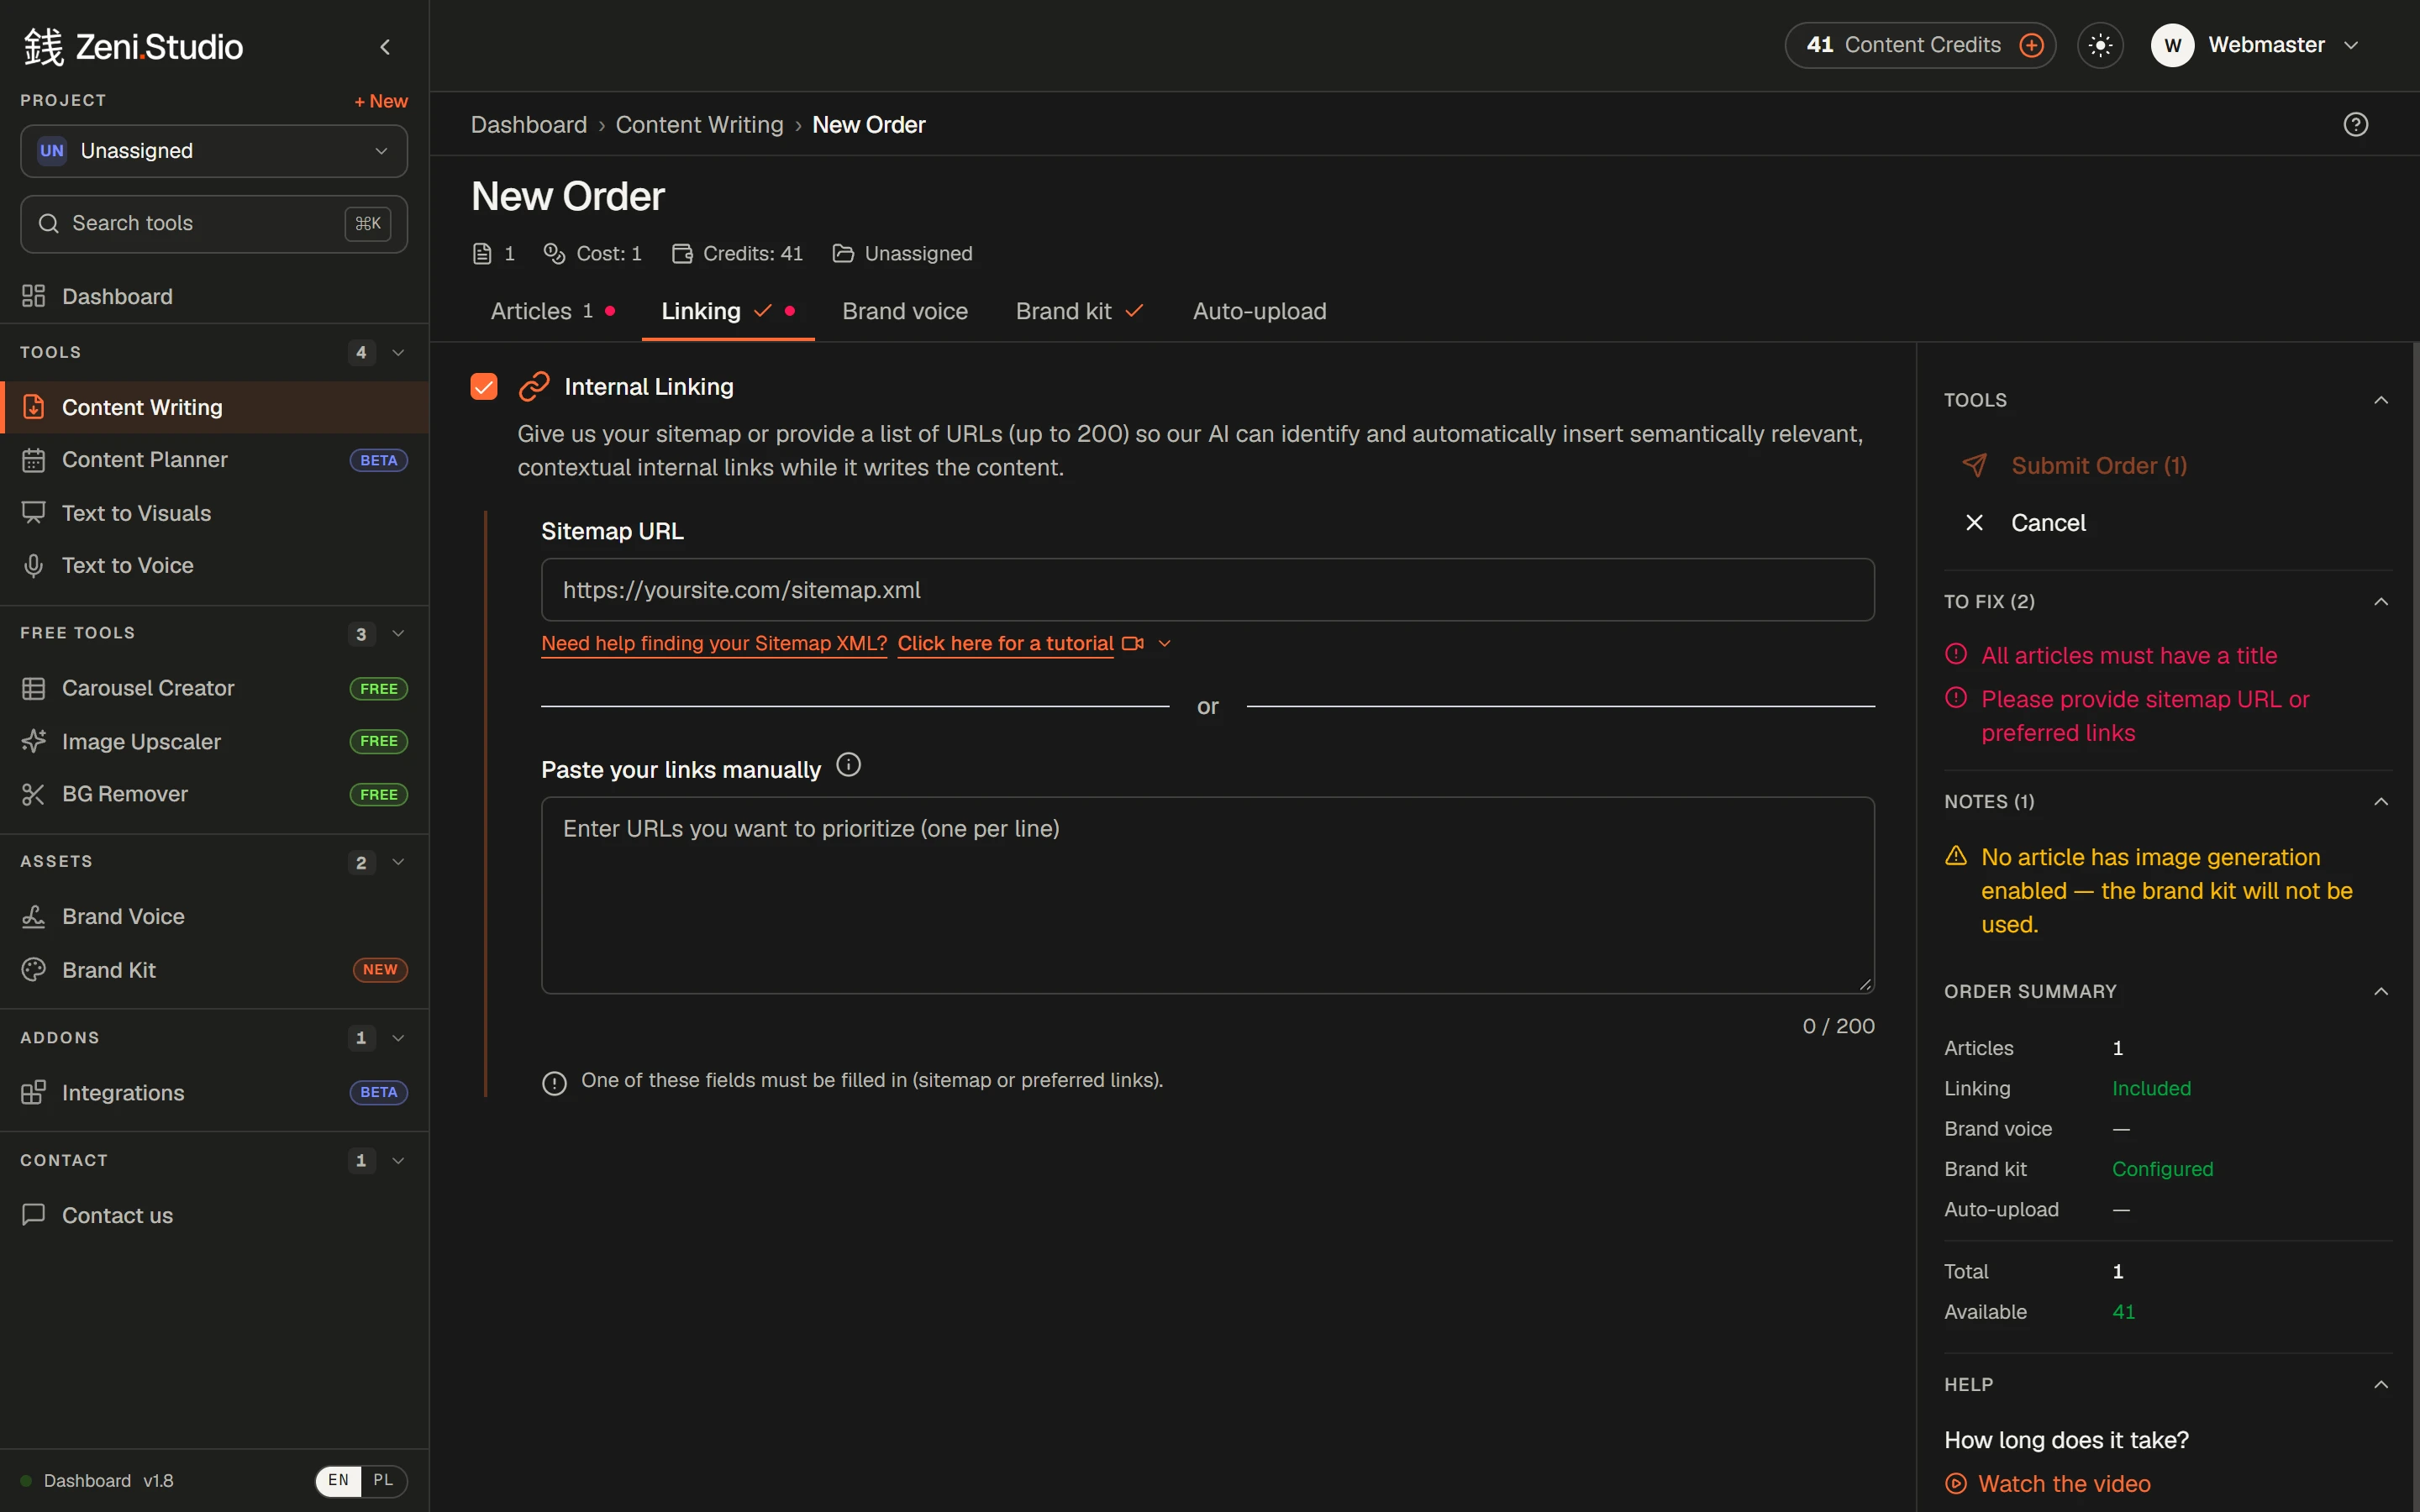Collapse the Order Summary panel section

pos(2381,991)
